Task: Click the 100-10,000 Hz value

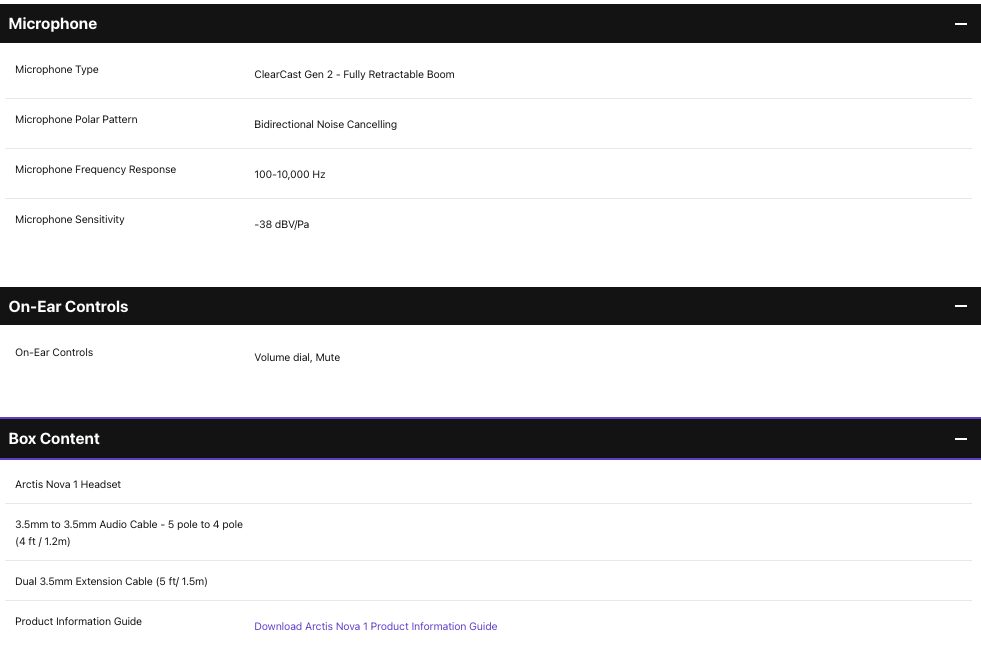Action: pos(290,175)
